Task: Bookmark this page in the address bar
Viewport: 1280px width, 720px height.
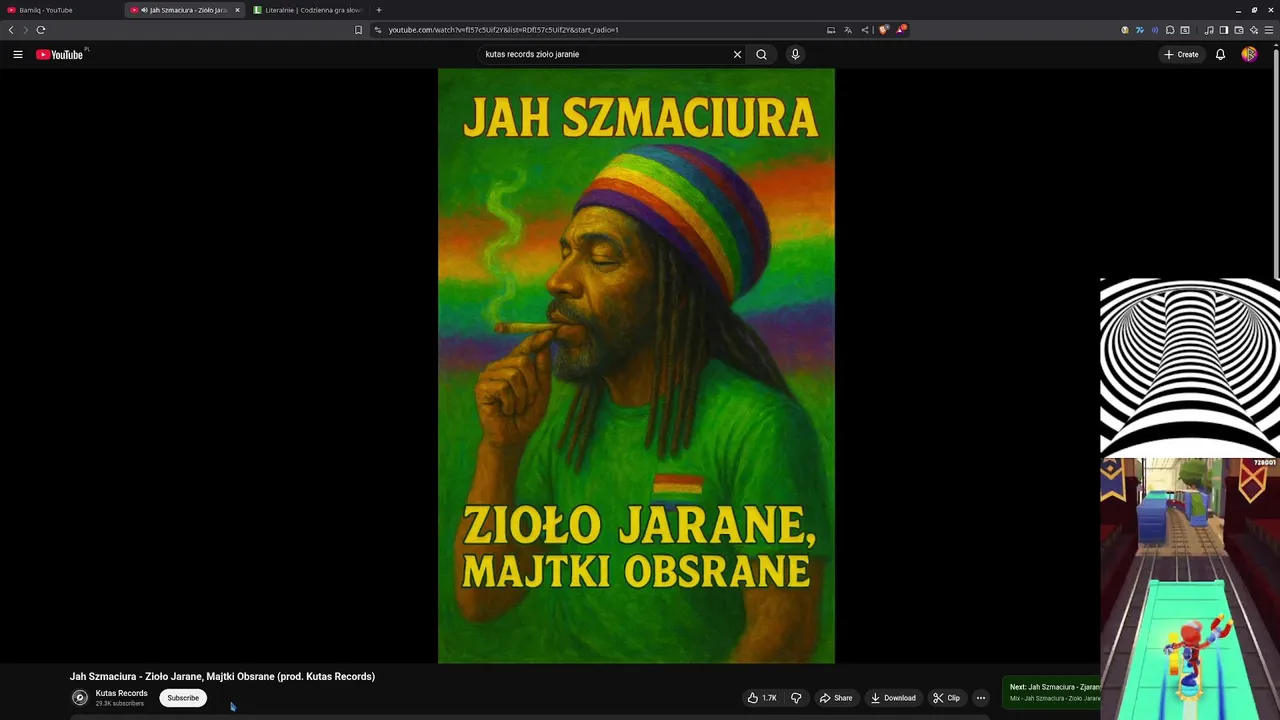Action: pyautogui.click(x=358, y=30)
